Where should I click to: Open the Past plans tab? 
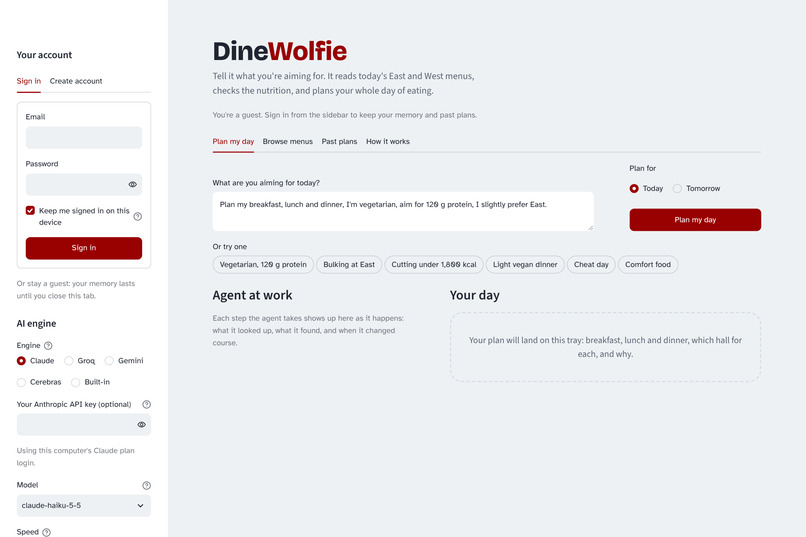(x=339, y=142)
